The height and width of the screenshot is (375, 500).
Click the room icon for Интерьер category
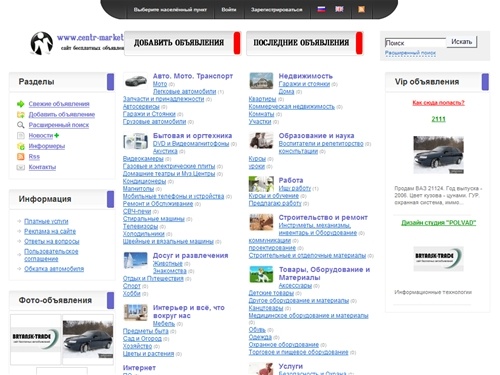coord(135,312)
